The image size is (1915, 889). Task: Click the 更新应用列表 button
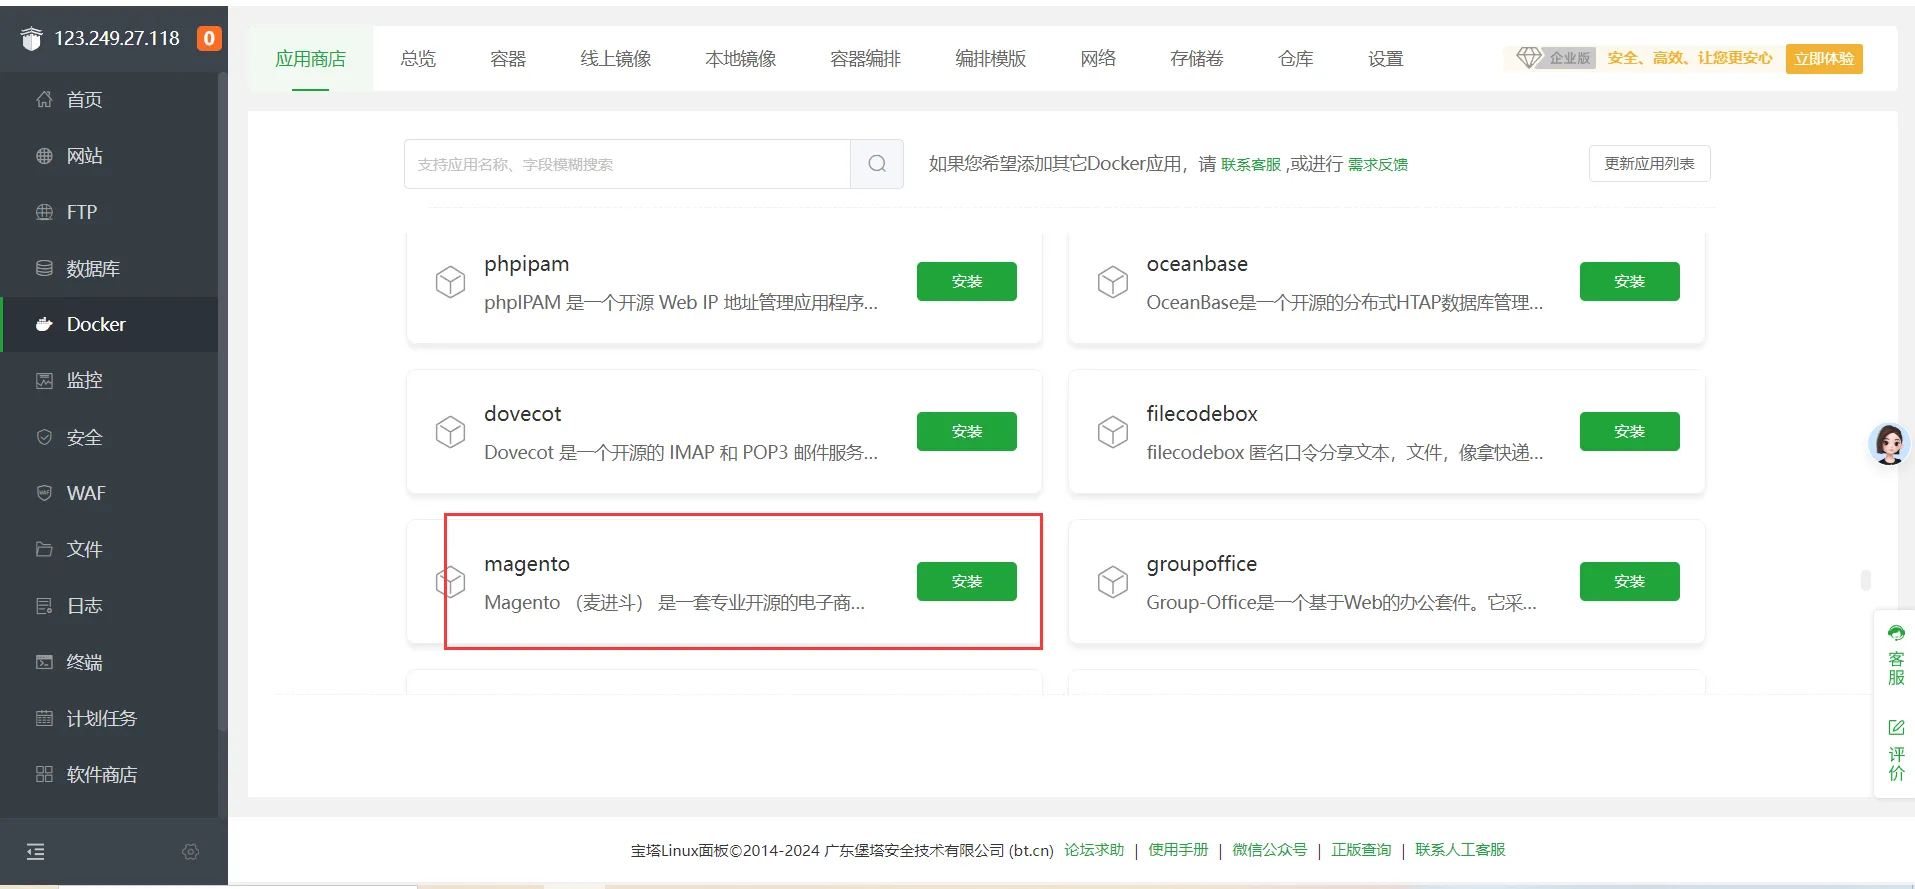click(x=1650, y=164)
